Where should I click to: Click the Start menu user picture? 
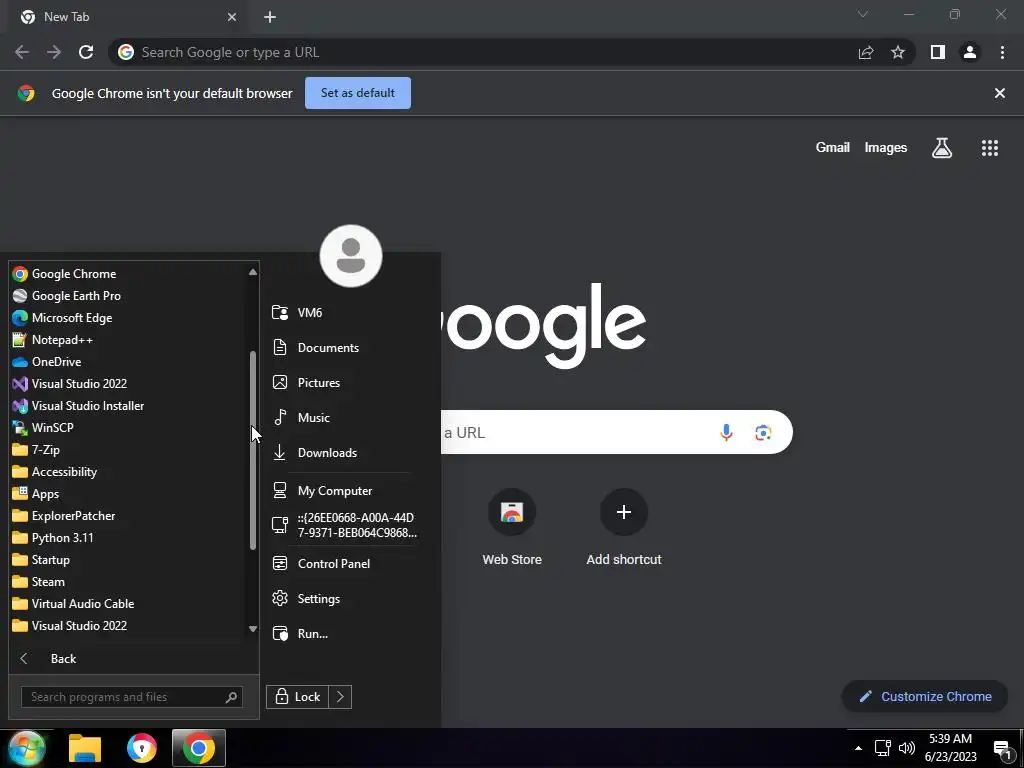[351, 256]
